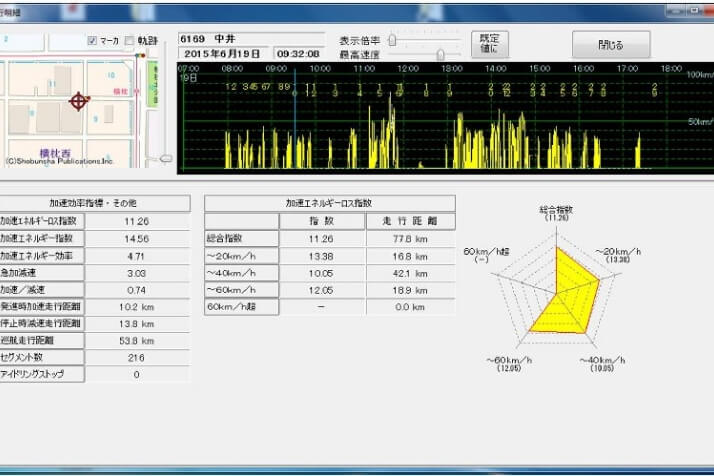Click the red crosshair marker on map
The height and width of the screenshot is (476, 714).
[79, 101]
